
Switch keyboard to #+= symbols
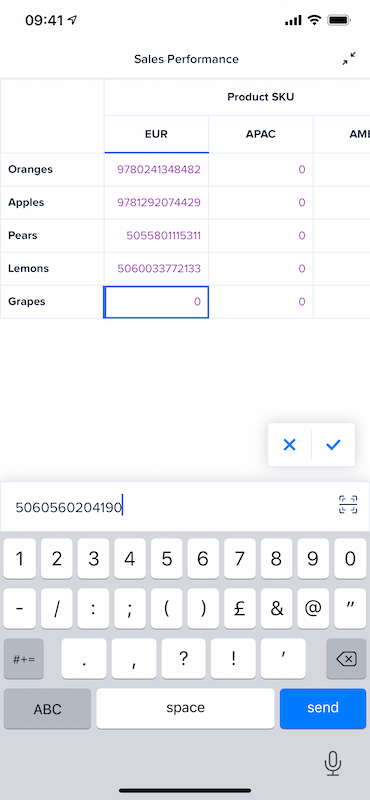click(x=24, y=659)
